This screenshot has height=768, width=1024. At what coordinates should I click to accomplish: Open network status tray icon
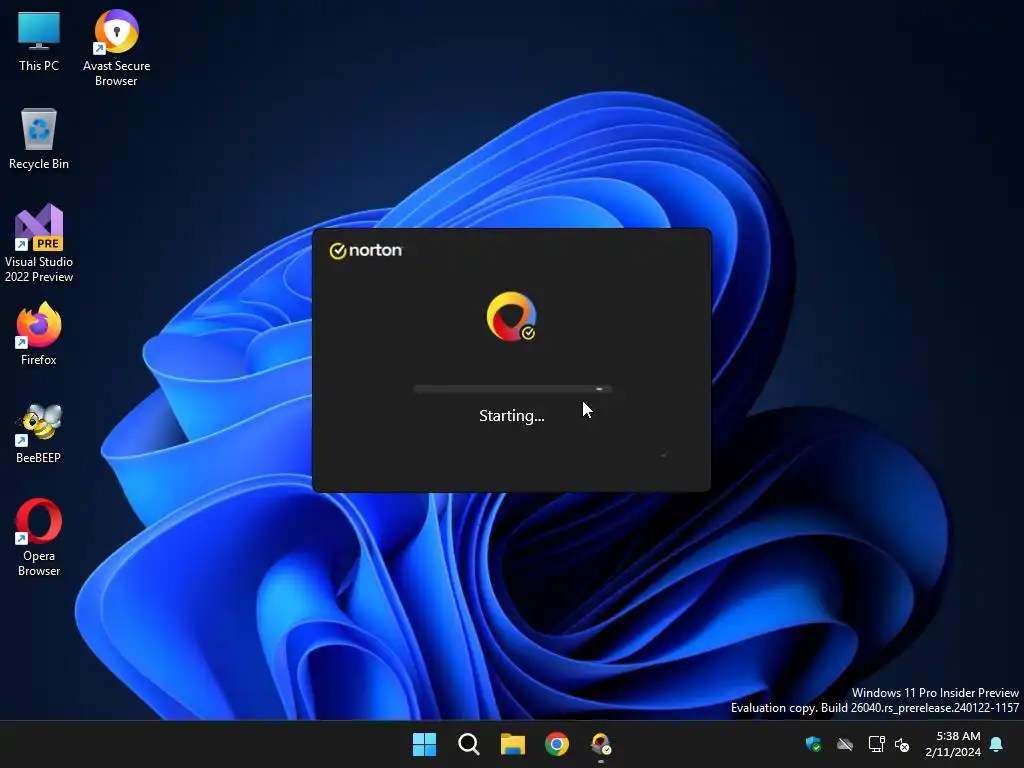point(876,744)
